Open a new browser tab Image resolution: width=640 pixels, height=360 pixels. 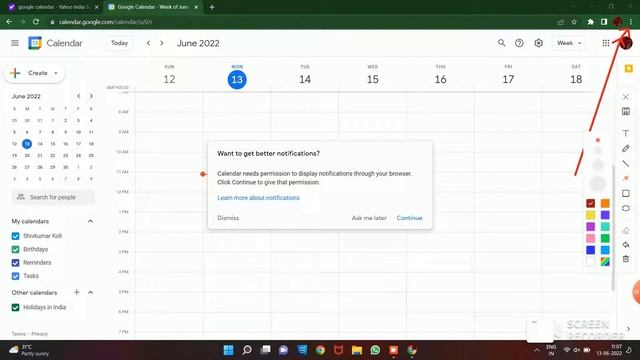[212, 7]
